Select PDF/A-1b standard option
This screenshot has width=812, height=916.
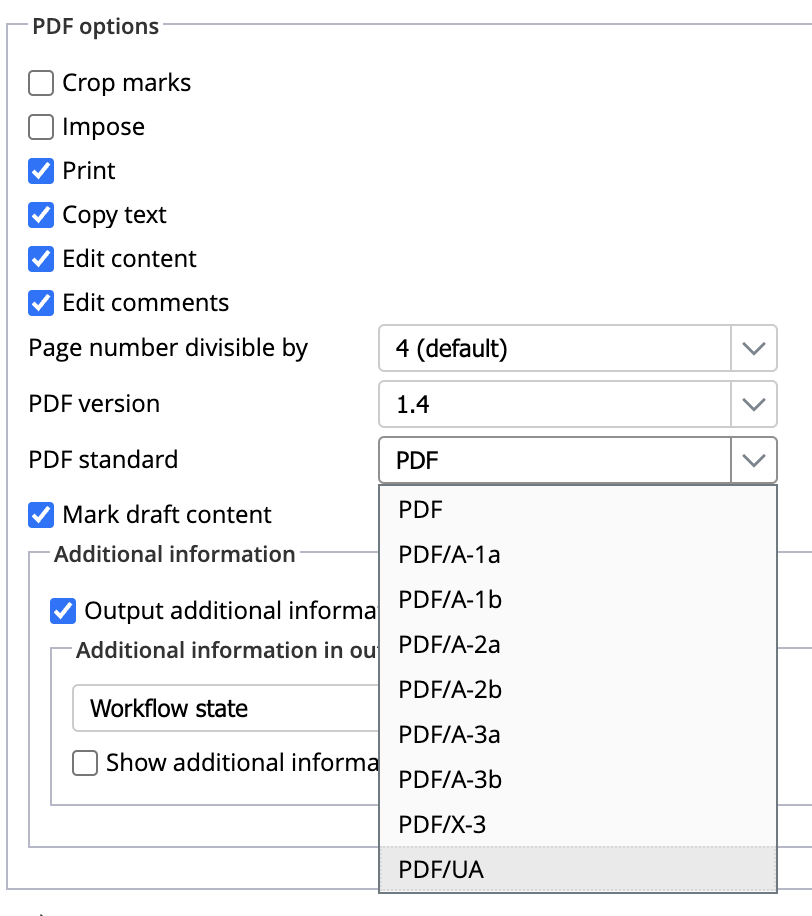point(449,600)
